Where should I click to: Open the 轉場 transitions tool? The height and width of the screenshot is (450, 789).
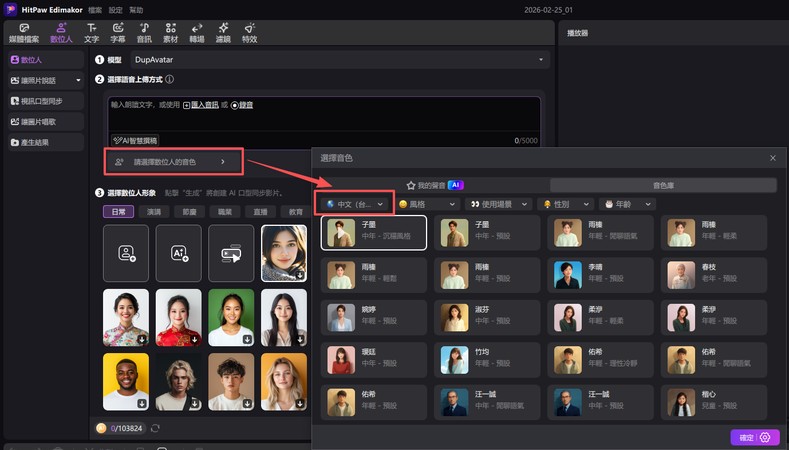point(196,32)
